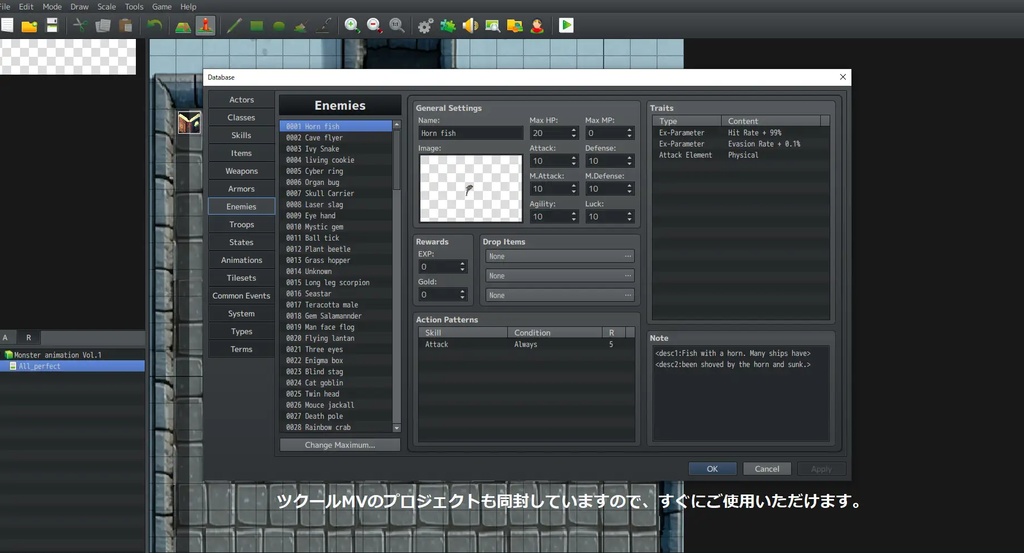Click the enemy Name input field
The height and width of the screenshot is (553, 1024).
pos(470,133)
